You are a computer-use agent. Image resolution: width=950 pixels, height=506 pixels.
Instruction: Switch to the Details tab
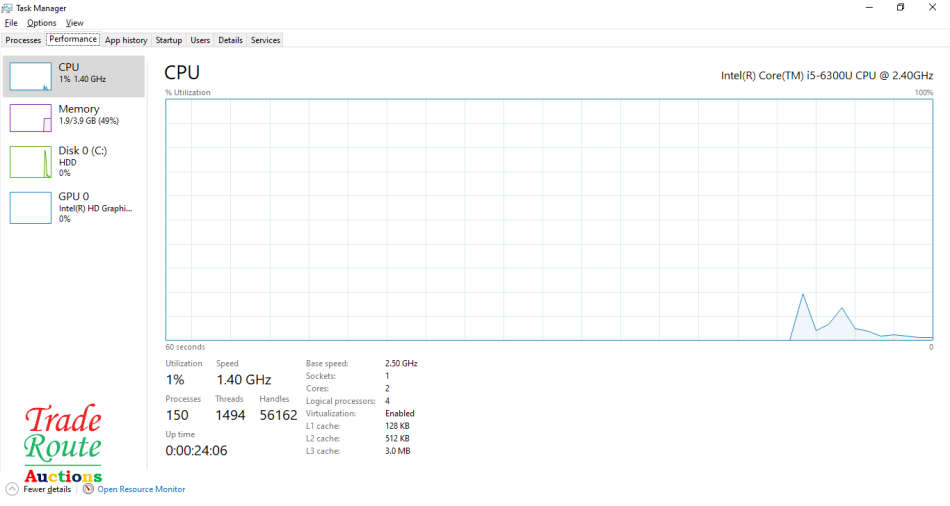coord(230,40)
